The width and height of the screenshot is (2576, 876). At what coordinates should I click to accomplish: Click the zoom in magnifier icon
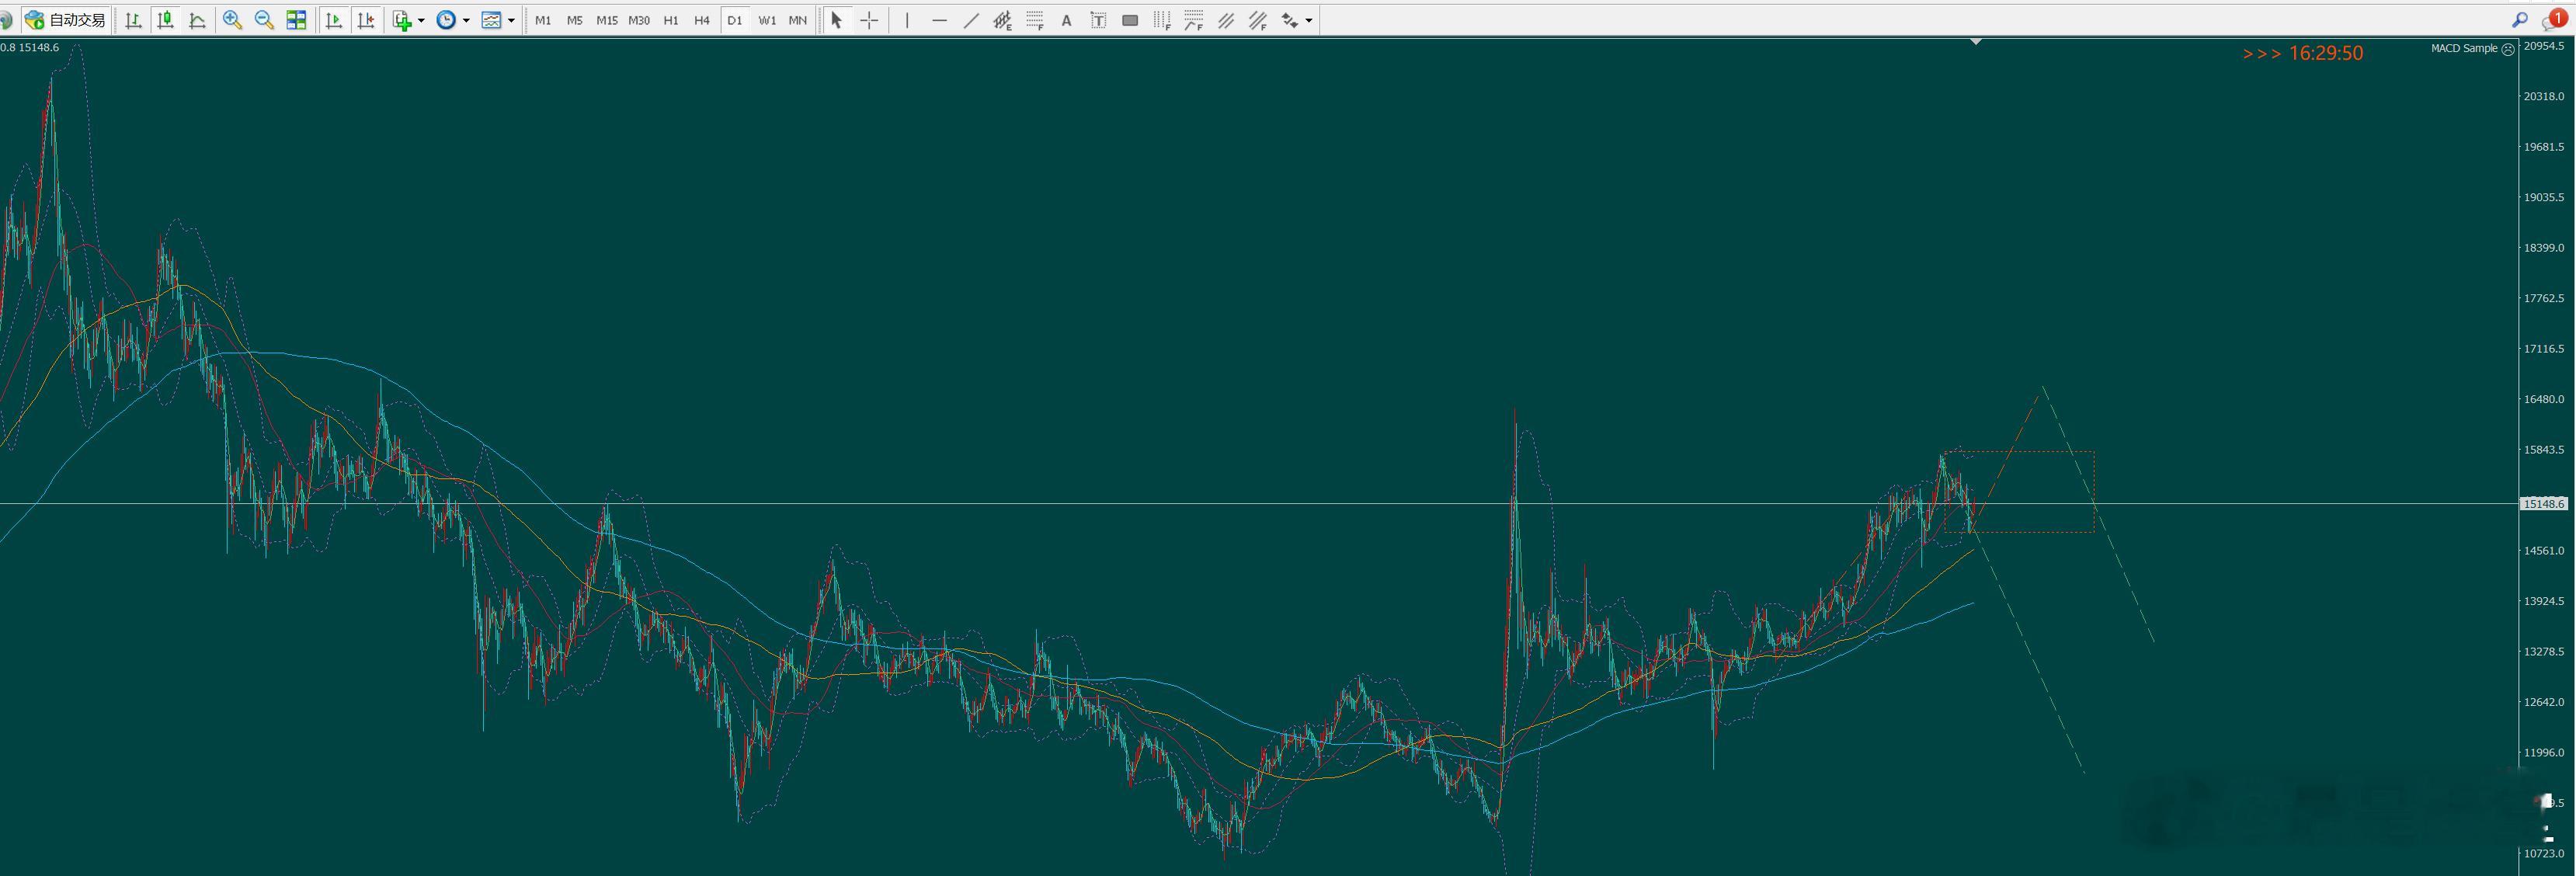coord(232,20)
